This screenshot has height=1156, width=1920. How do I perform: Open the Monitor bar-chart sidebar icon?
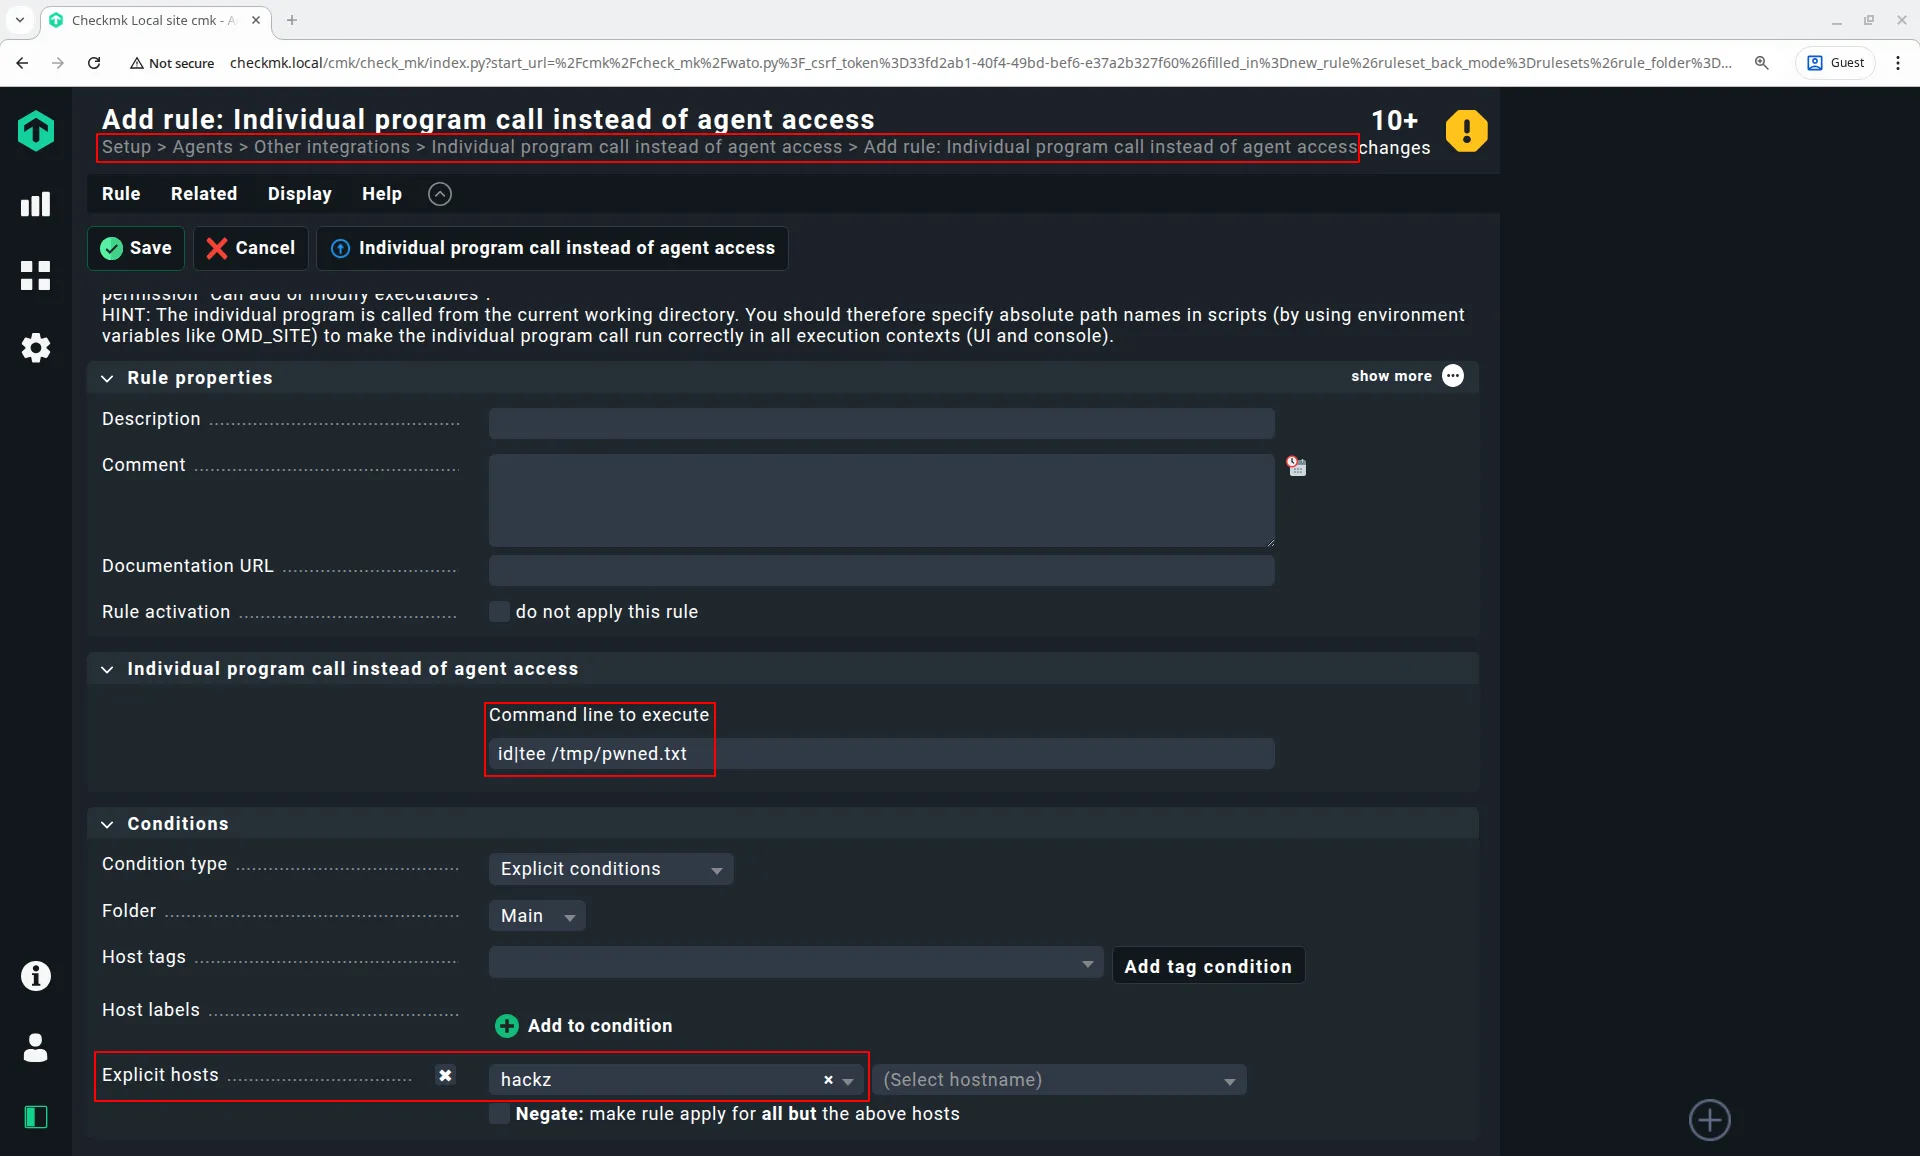coord(36,205)
